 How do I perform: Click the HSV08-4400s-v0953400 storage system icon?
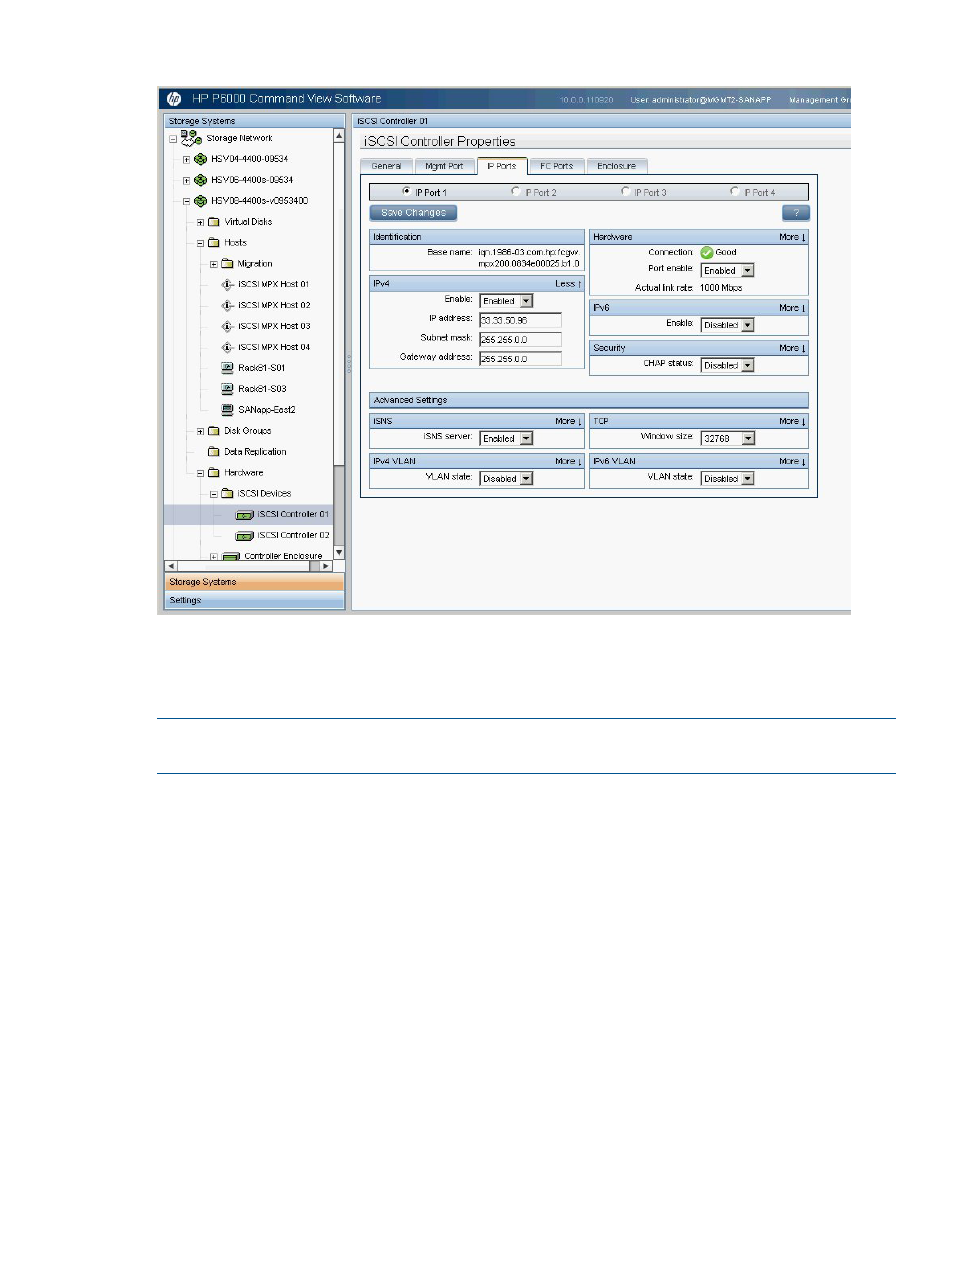pyautogui.click(x=200, y=201)
